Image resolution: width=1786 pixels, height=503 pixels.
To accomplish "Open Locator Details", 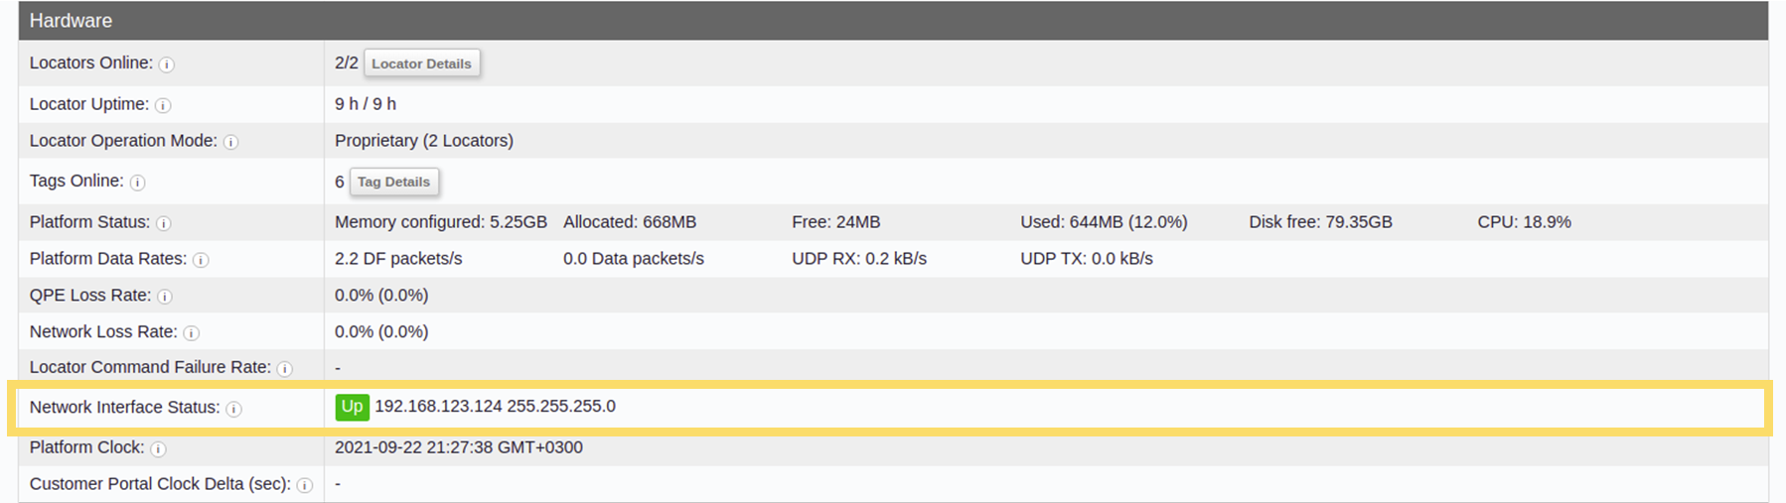I will coord(422,63).
